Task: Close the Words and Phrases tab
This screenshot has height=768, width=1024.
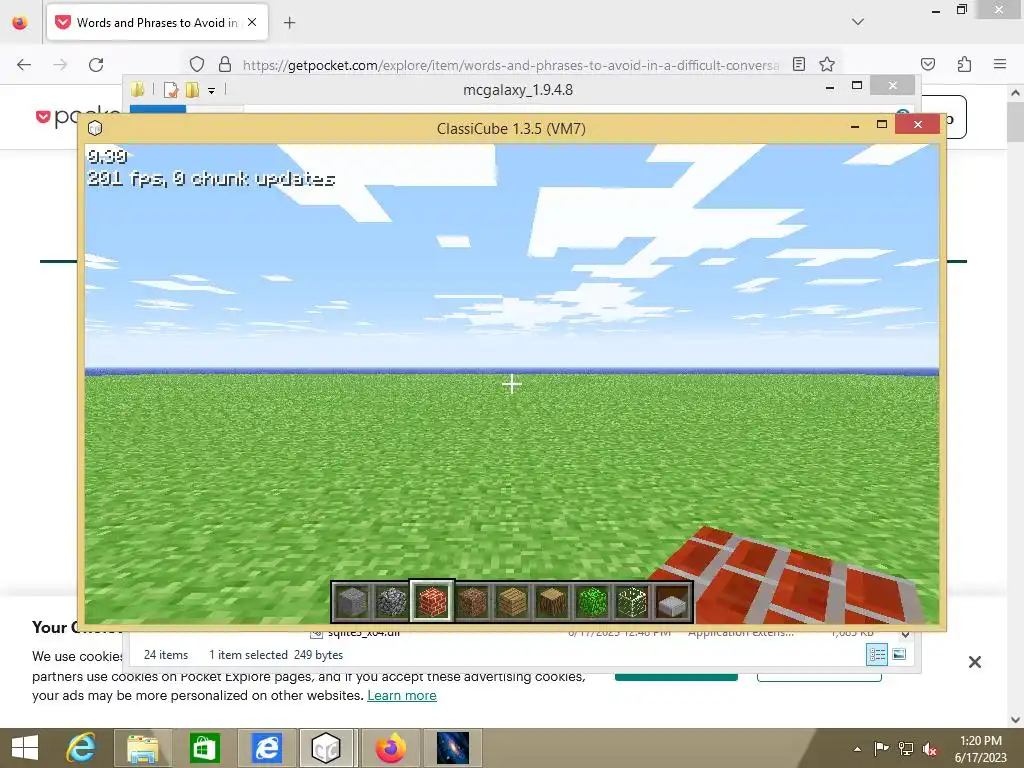Action: [252, 22]
